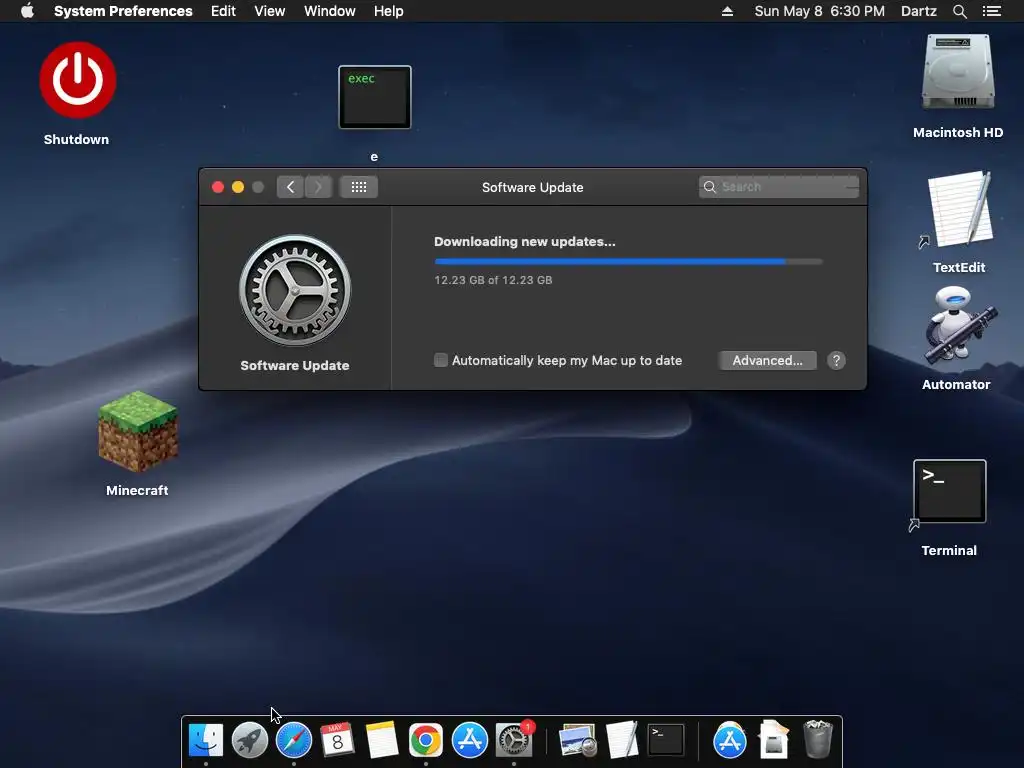The width and height of the screenshot is (1024, 768).
Task: Click the date and time in the menu bar
Action: pyautogui.click(x=820, y=11)
